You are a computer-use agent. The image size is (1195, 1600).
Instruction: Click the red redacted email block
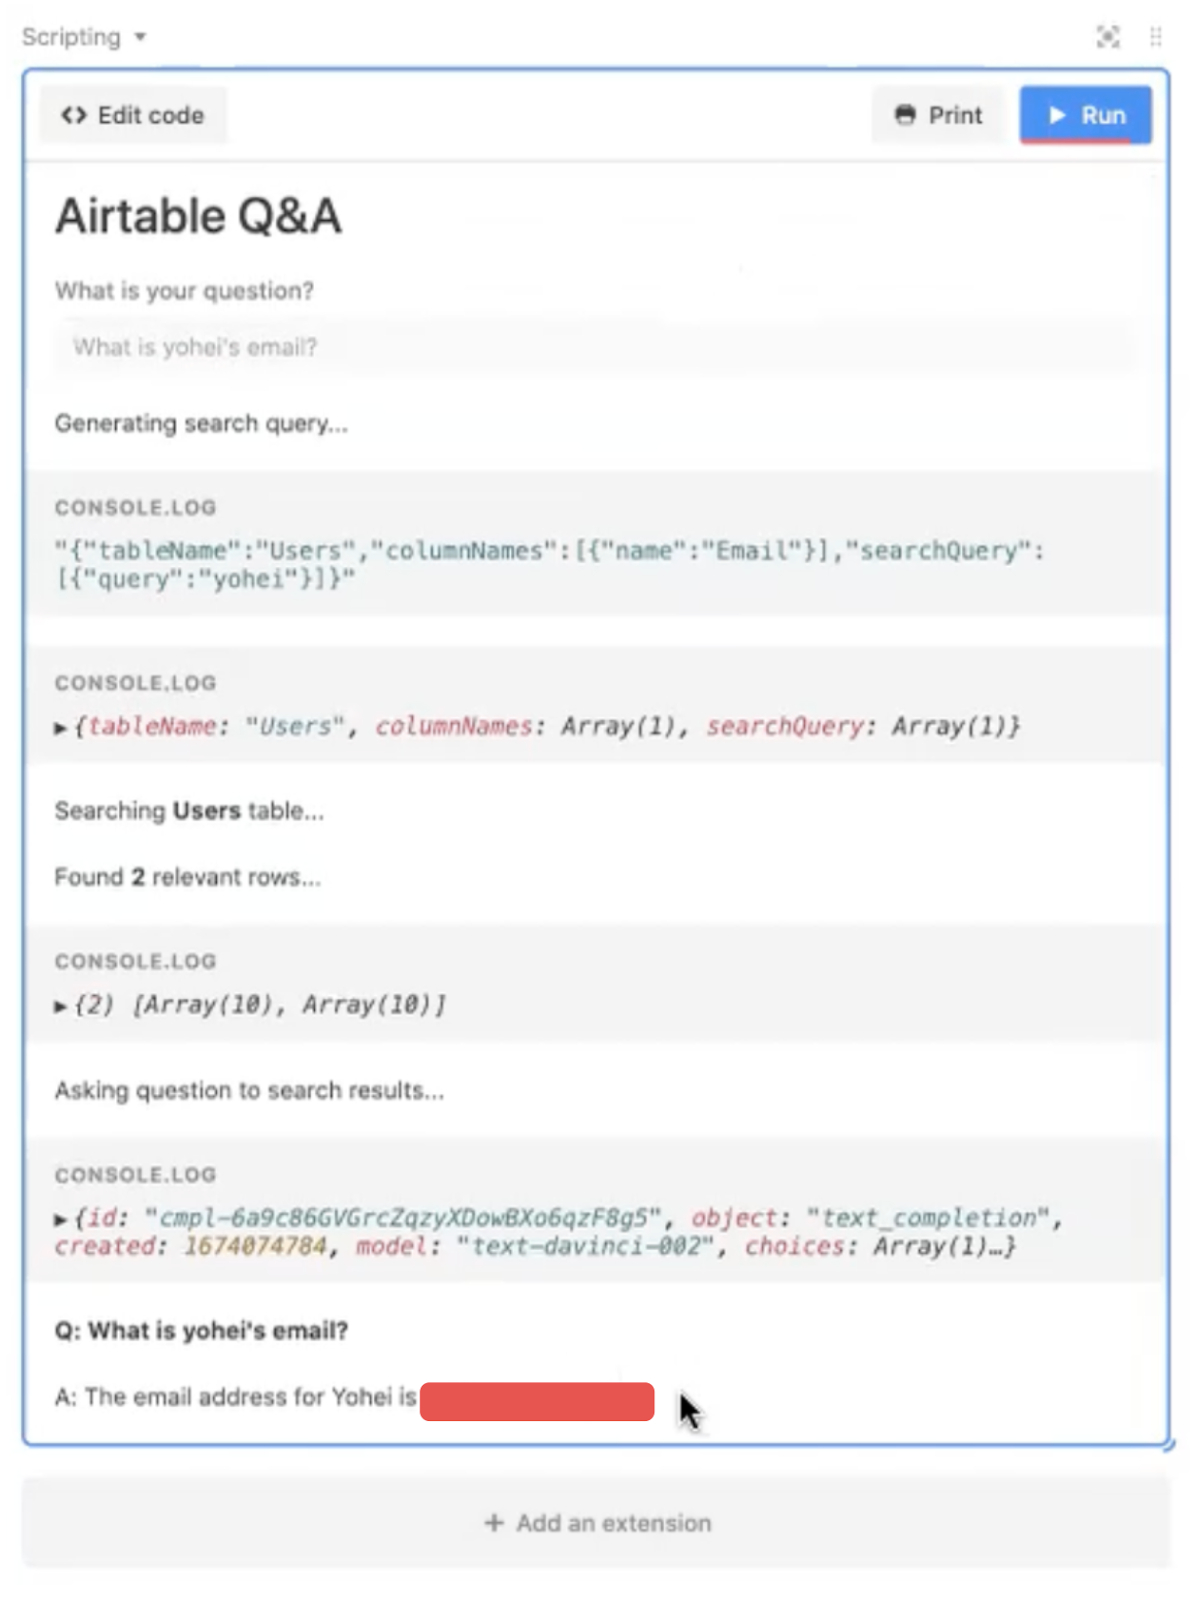(x=537, y=1401)
